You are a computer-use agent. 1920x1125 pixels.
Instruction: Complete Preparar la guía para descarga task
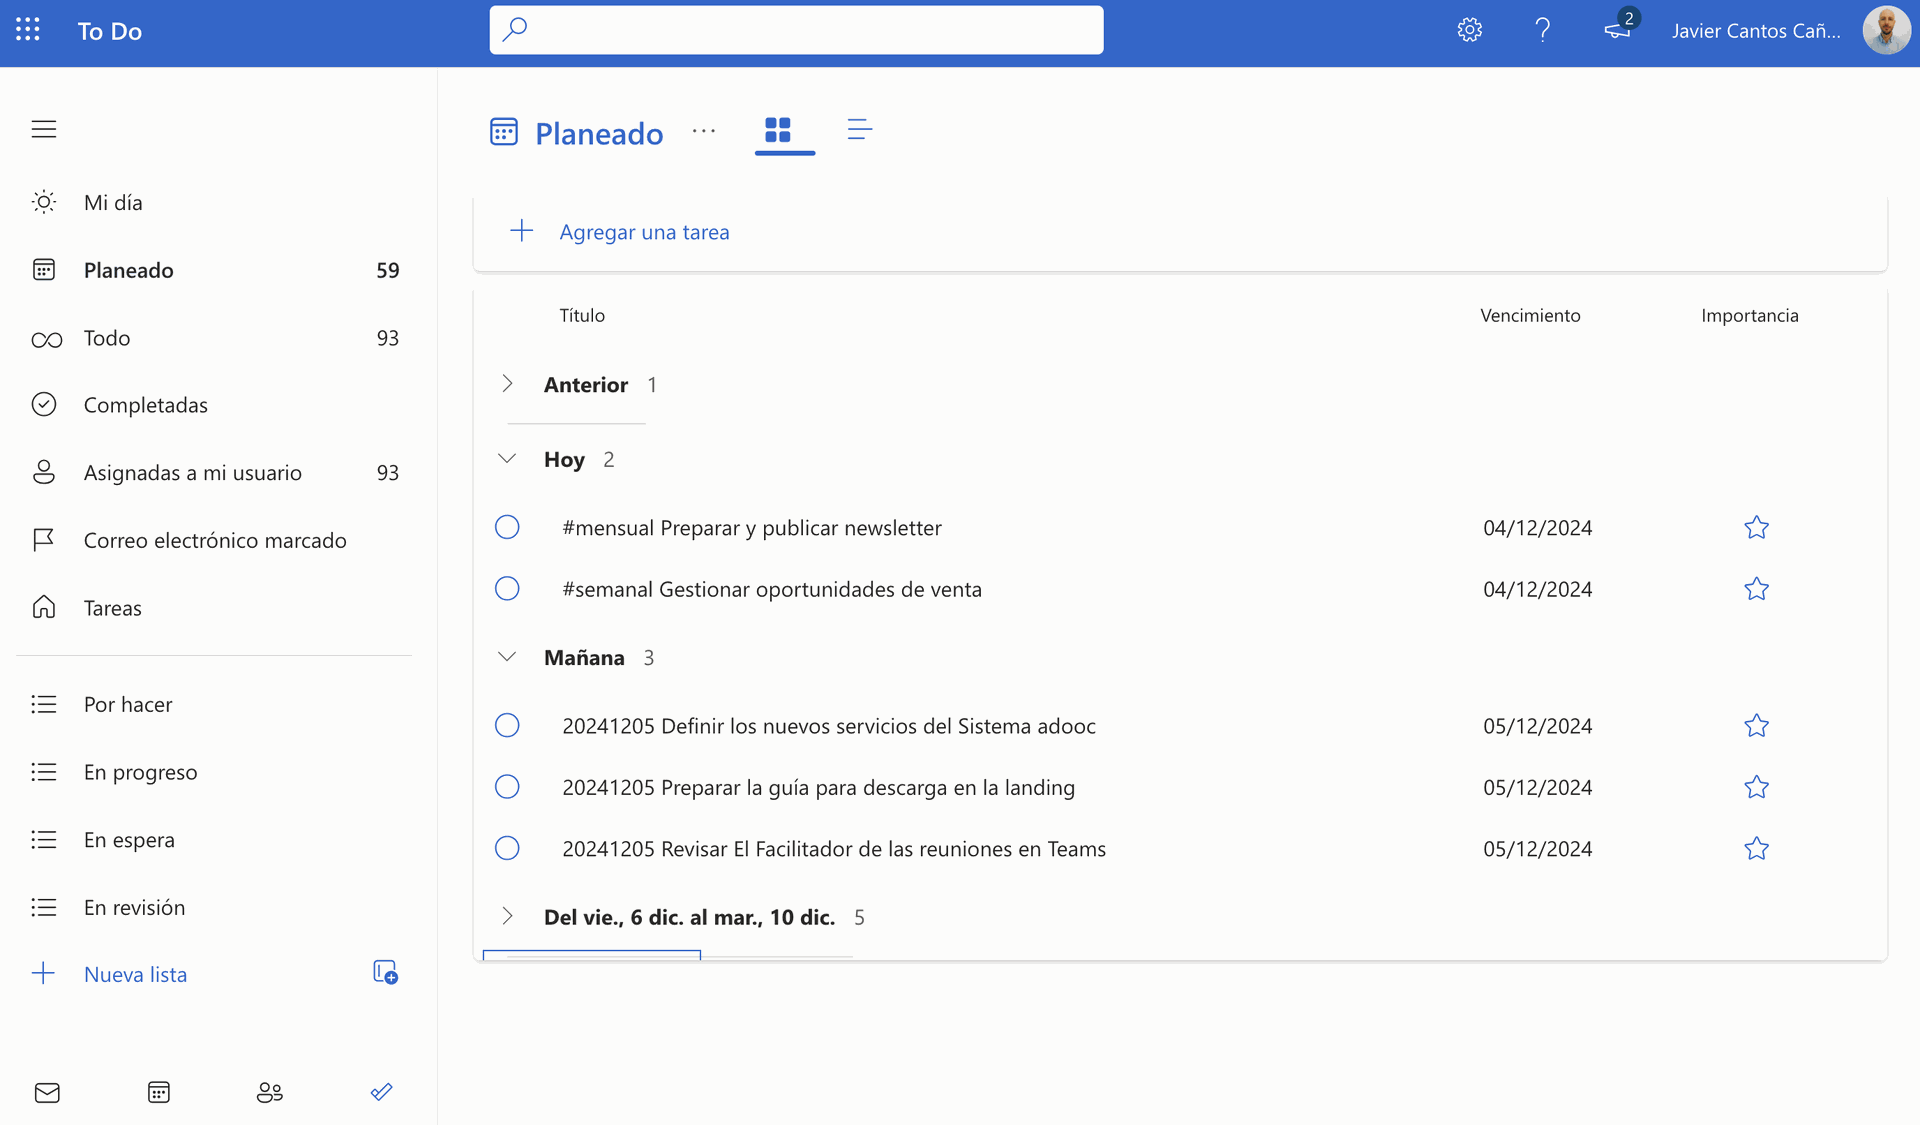pos(507,787)
